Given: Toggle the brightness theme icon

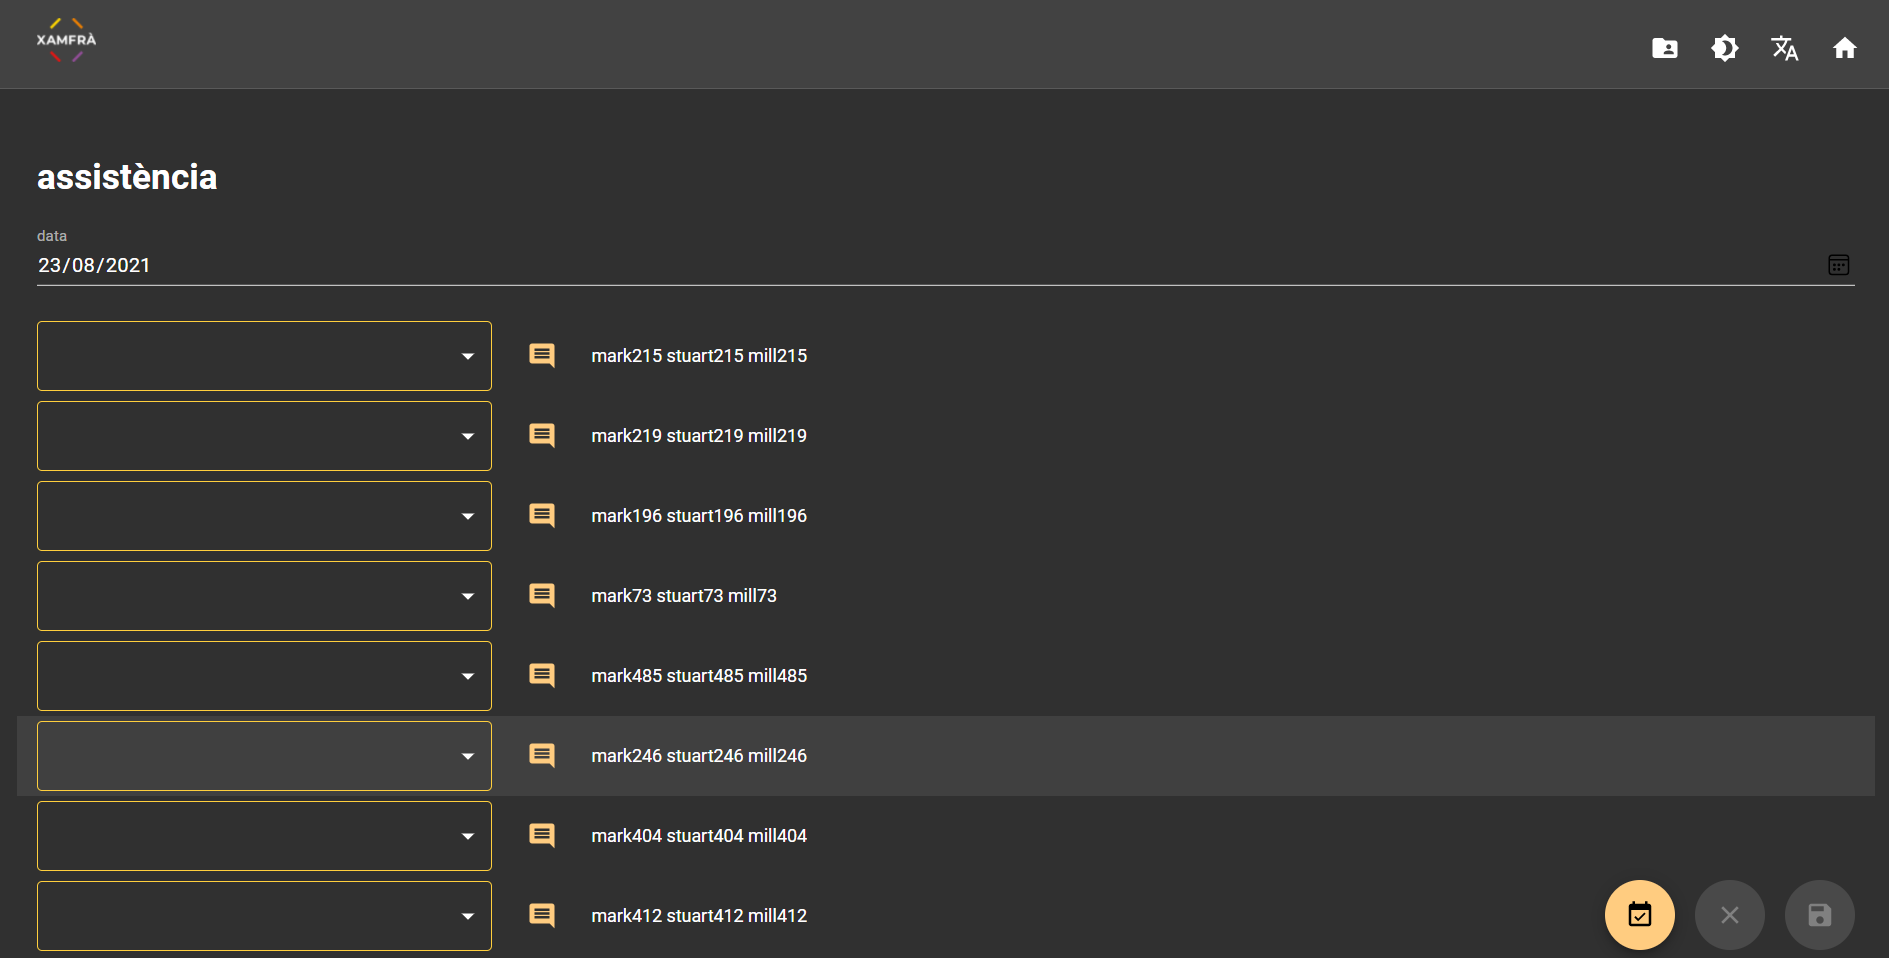Looking at the screenshot, I should pyautogui.click(x=1725, y=48).
